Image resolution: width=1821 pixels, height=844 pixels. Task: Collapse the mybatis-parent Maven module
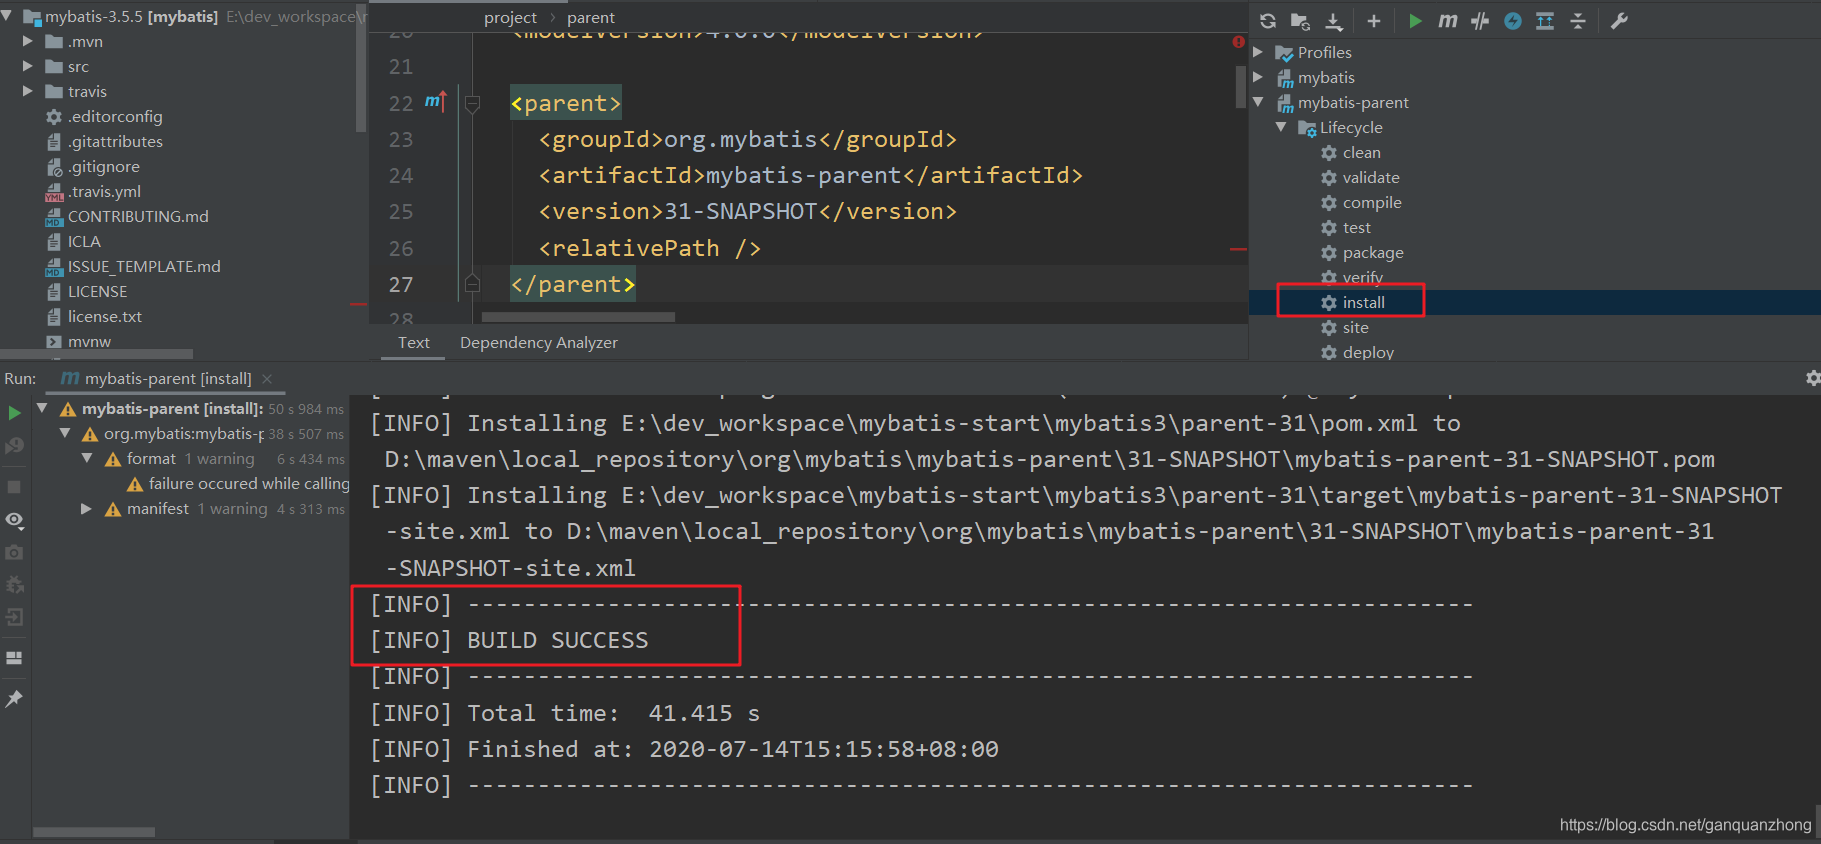point(1259,102)
